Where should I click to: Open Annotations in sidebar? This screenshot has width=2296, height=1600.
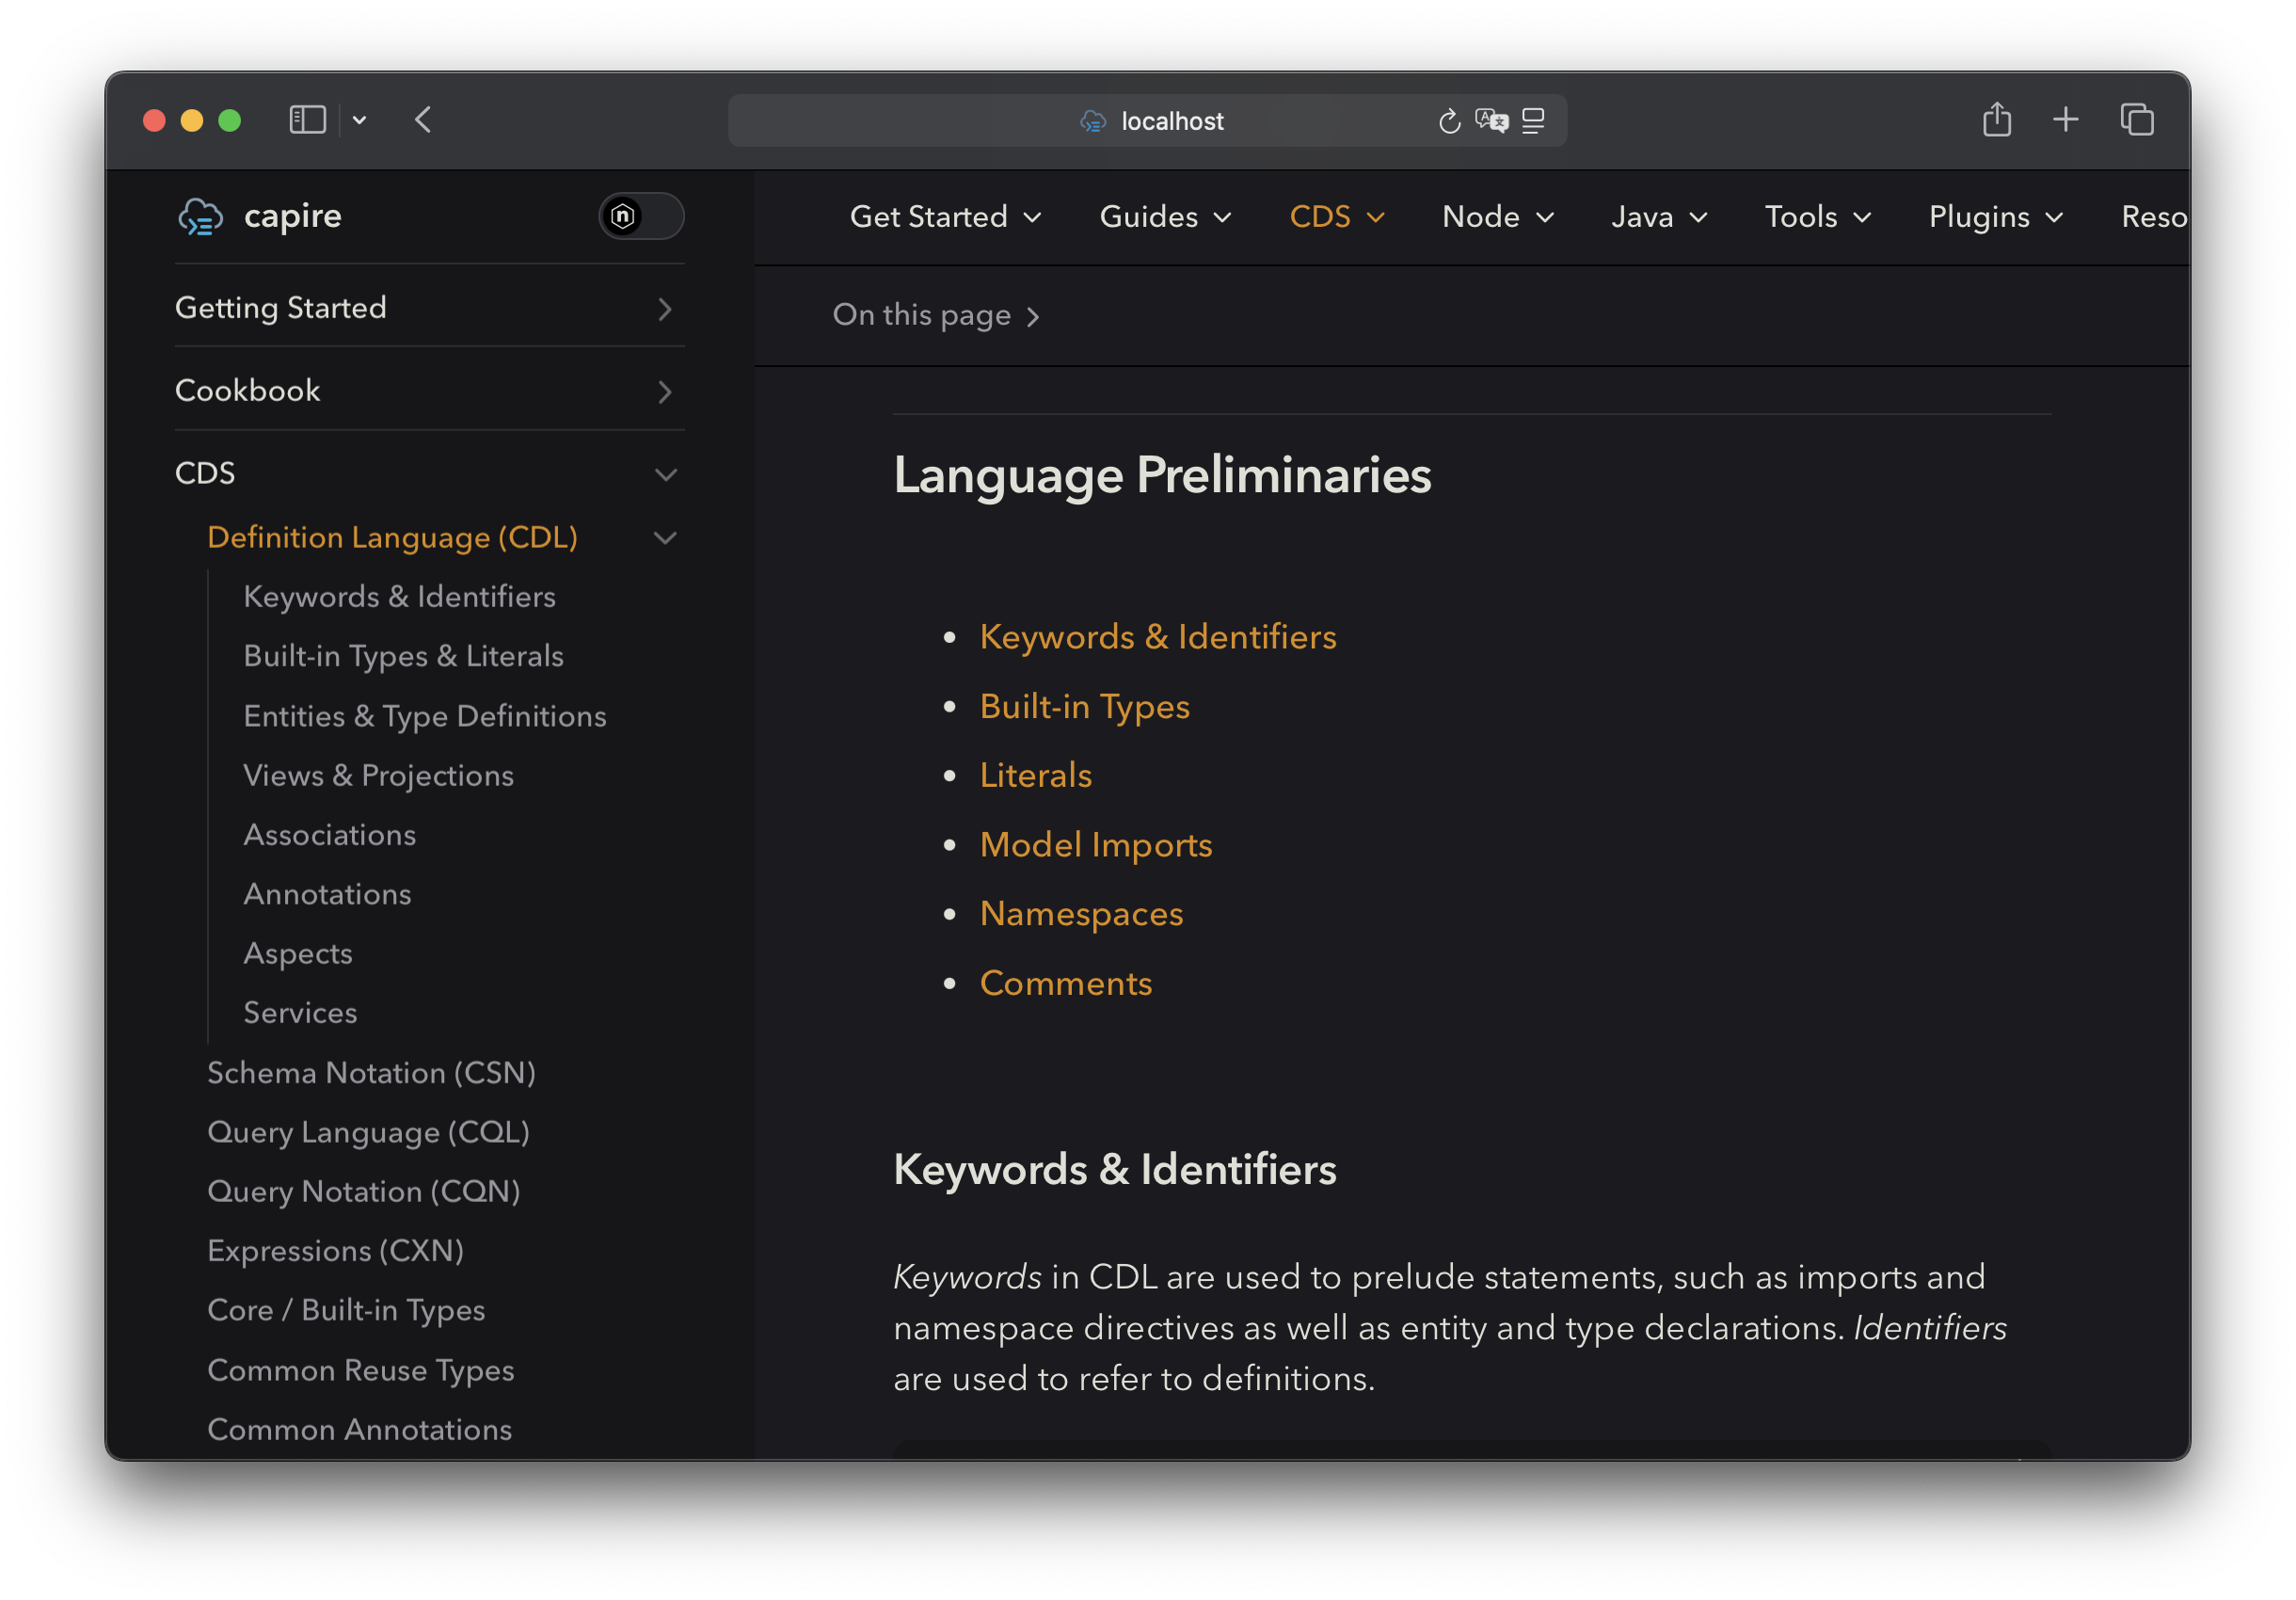pos(327,894)
